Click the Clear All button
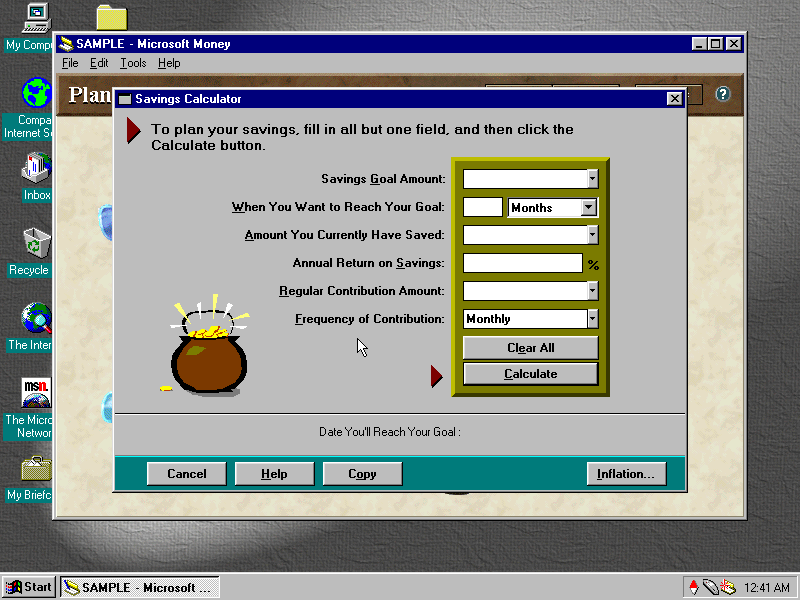The width and height of the screenshot is (800, 600). [x=530, y=348]
